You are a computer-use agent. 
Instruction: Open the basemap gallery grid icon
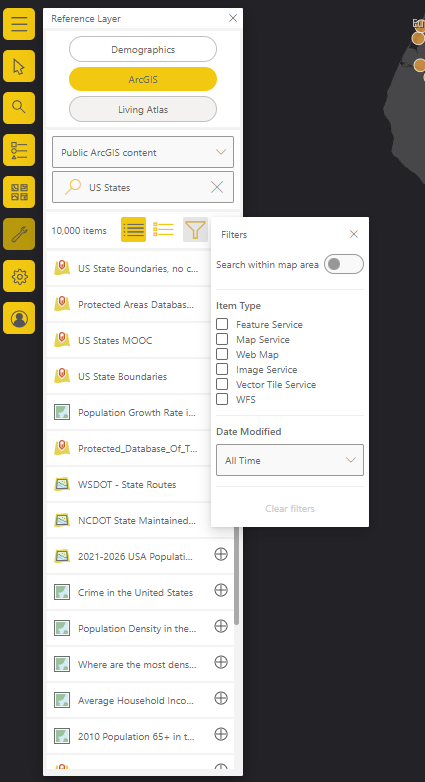(19, 192)
